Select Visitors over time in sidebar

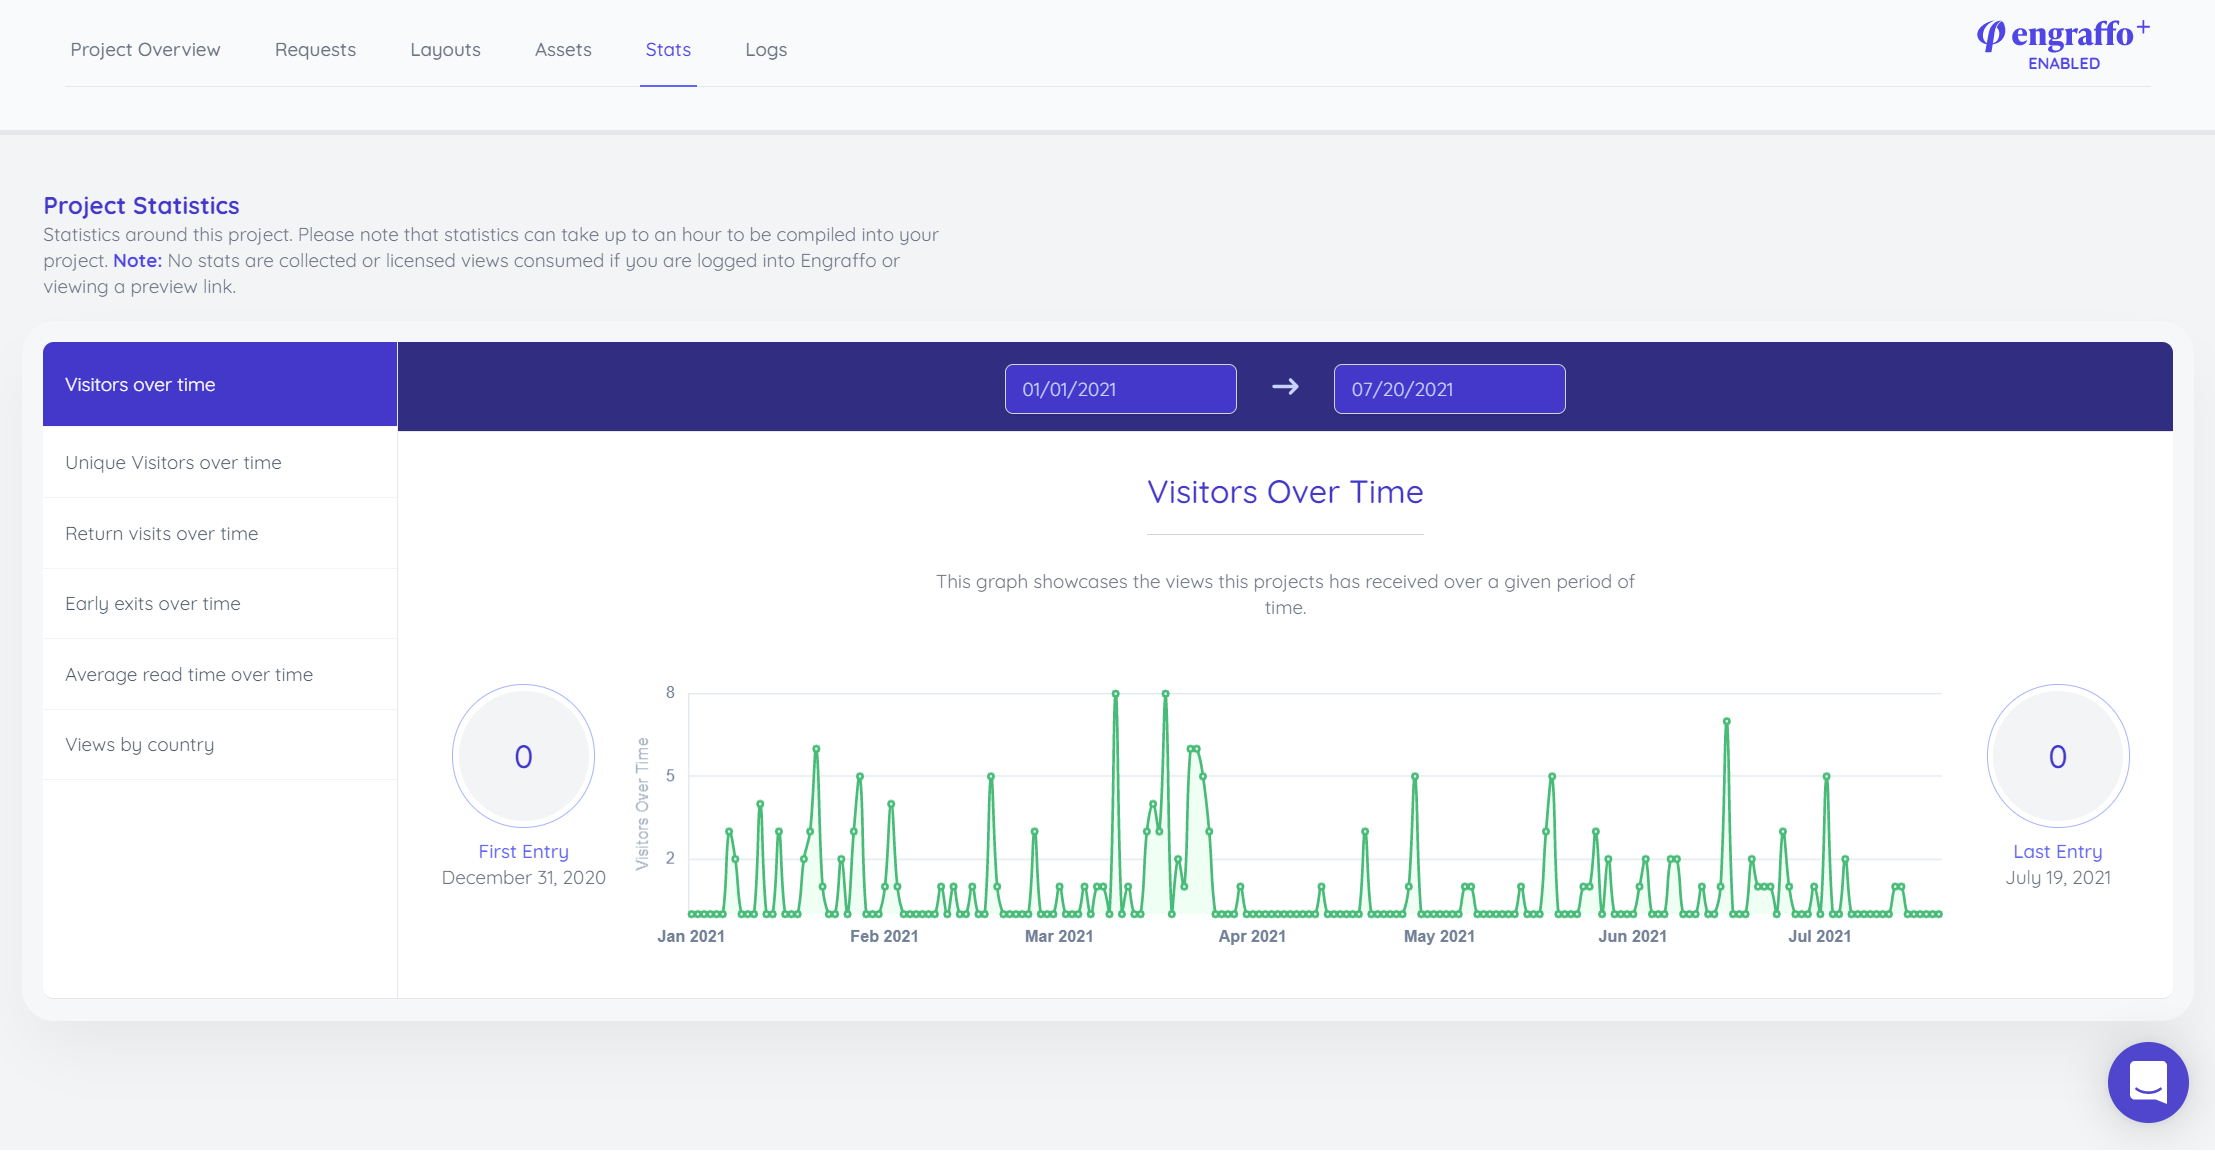tap(220, 385)
